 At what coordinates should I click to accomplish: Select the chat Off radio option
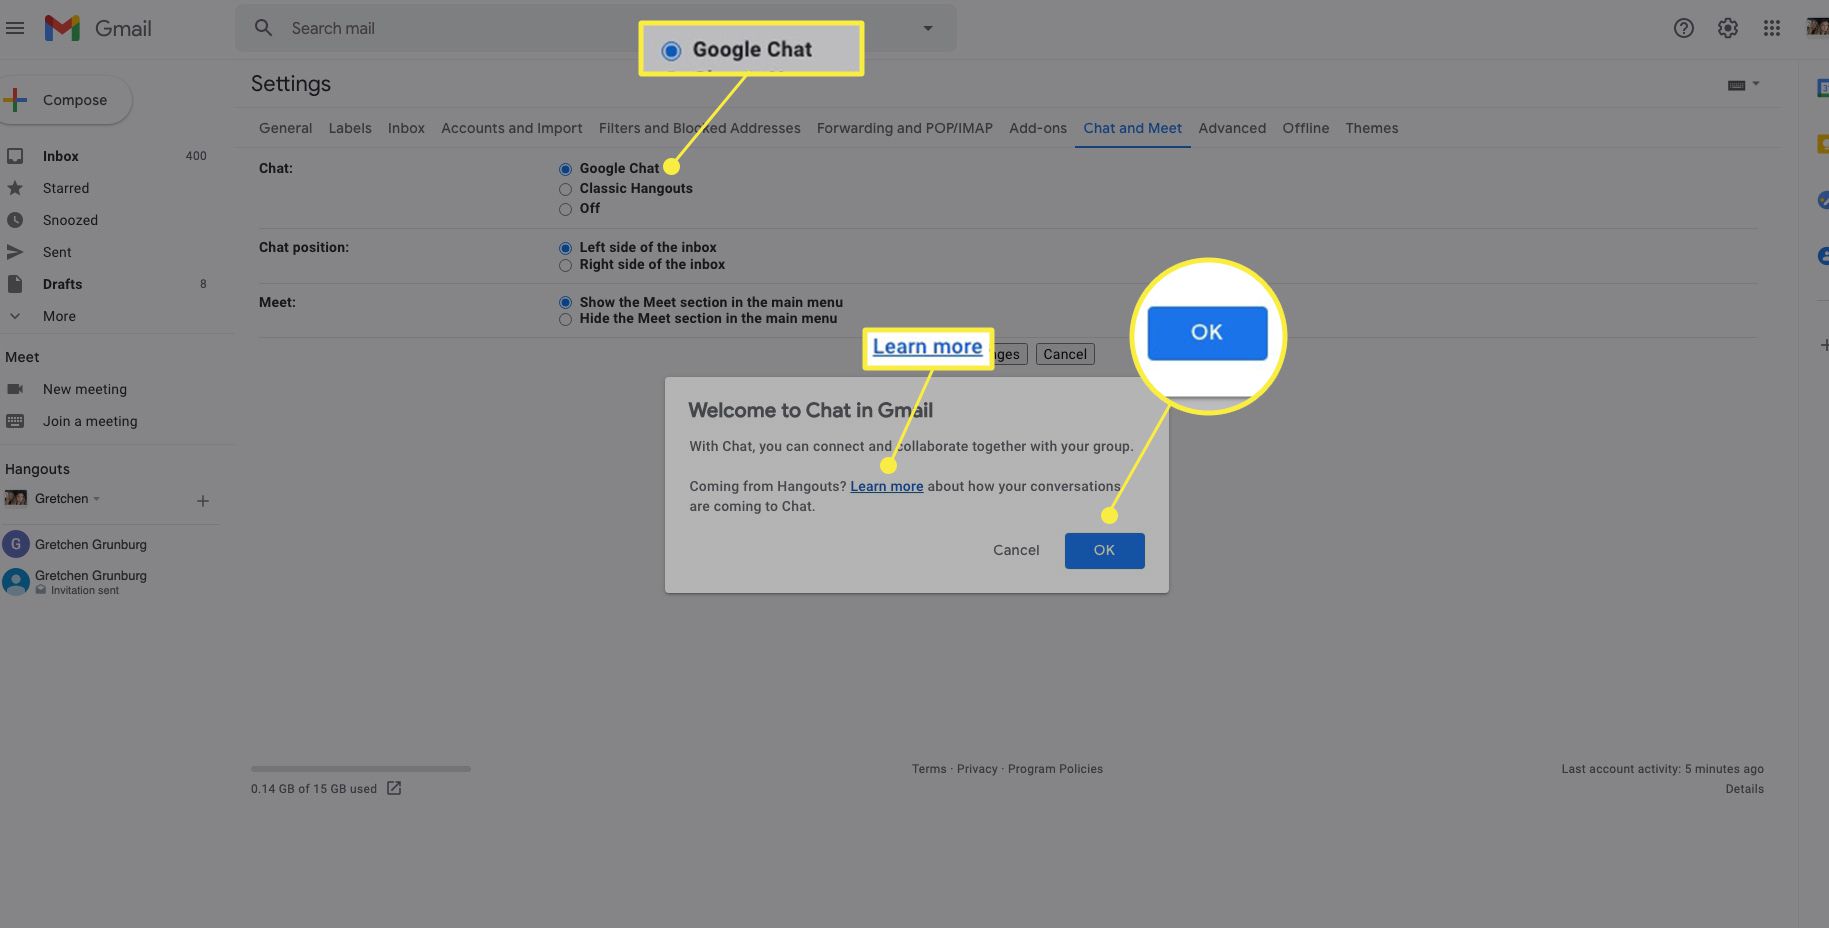click(565, 209)
